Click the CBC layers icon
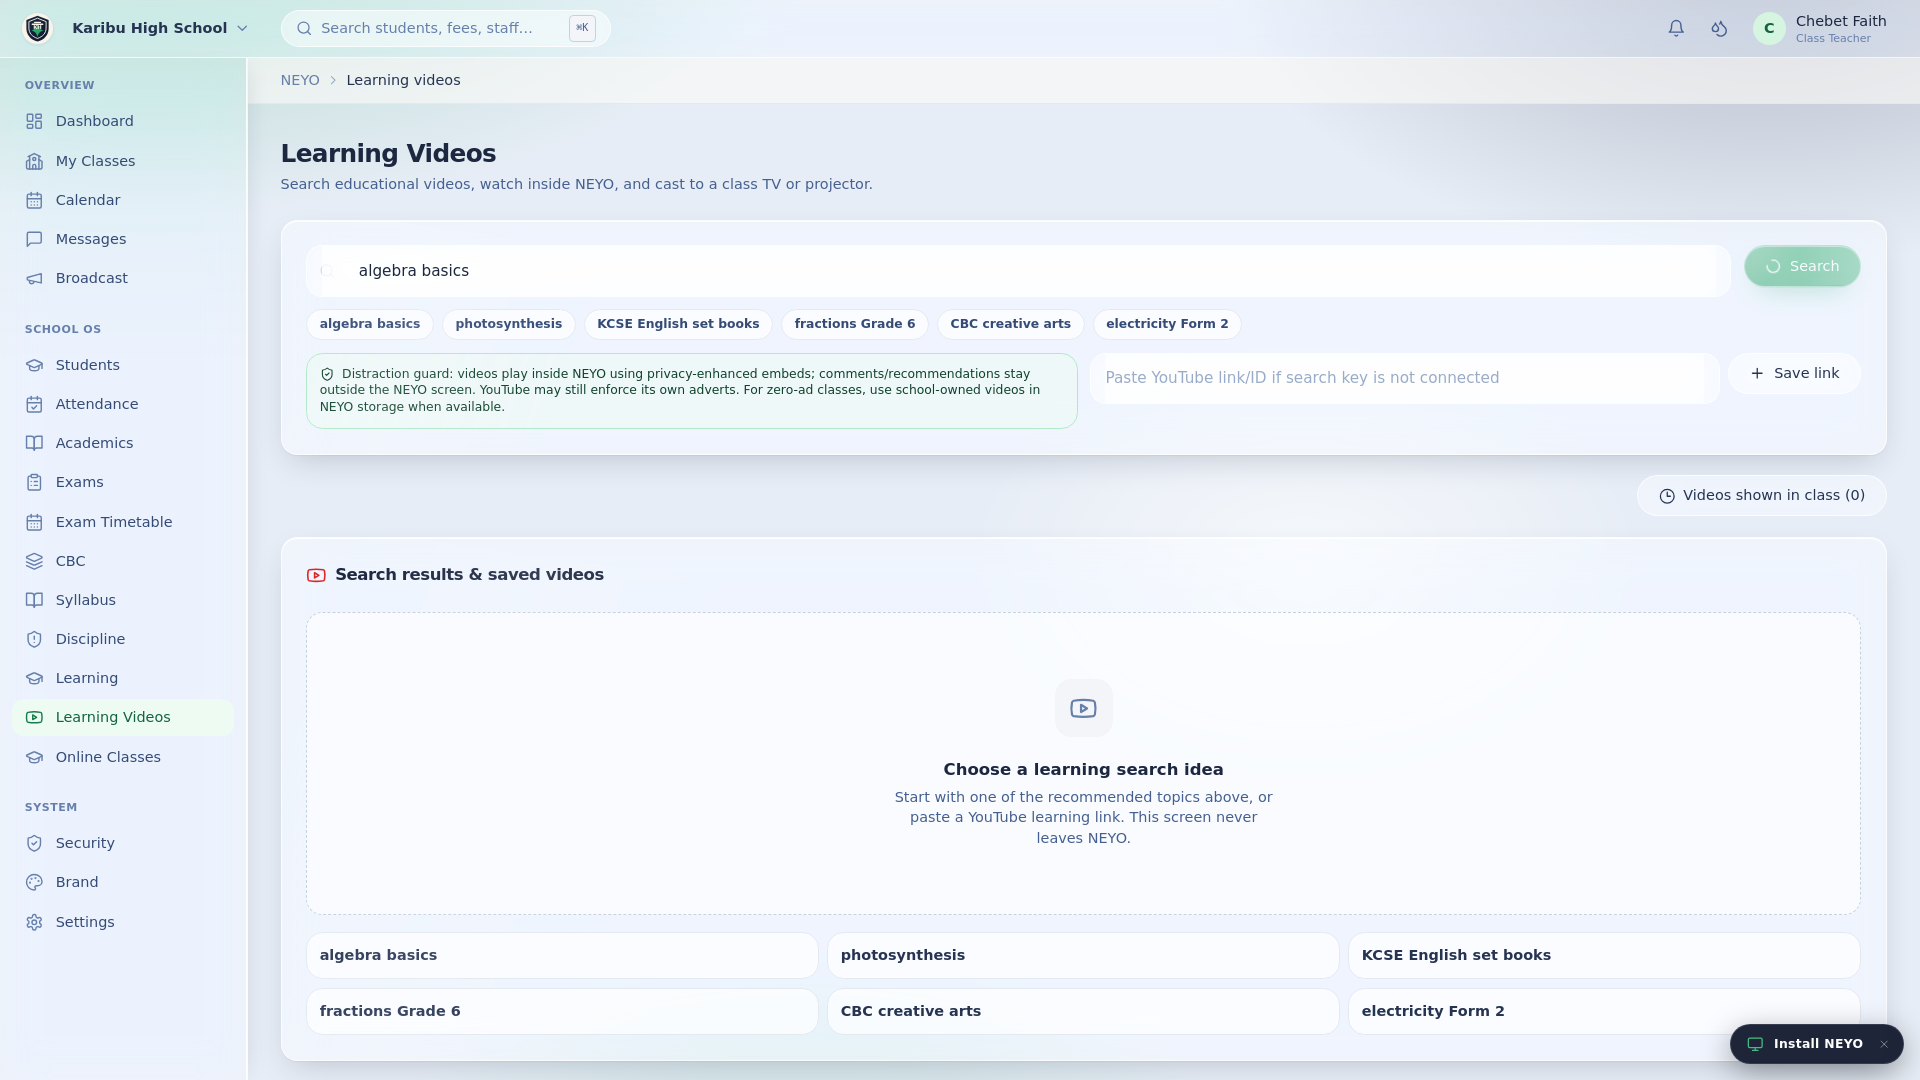The image size is (1920, 1080). [34, 561]
